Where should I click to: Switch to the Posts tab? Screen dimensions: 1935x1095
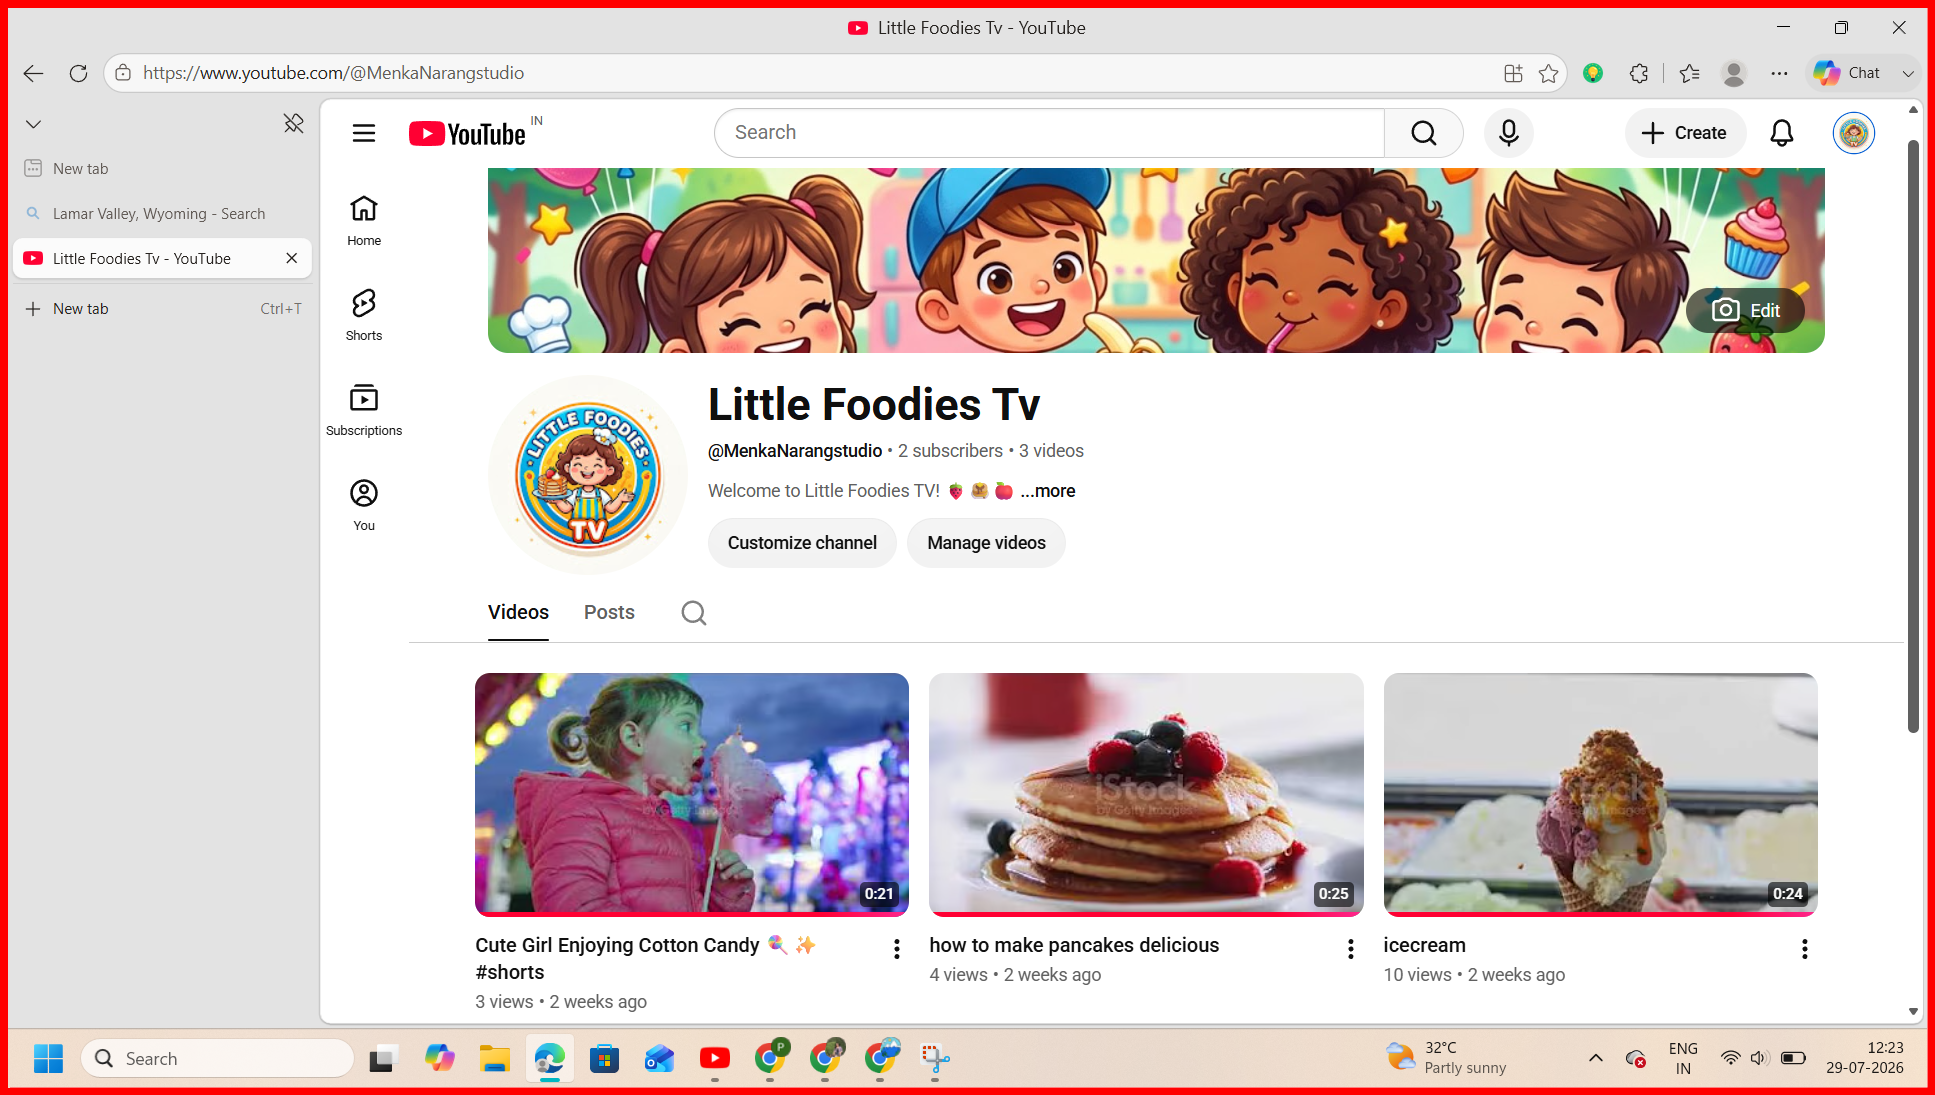coord(609,612)
